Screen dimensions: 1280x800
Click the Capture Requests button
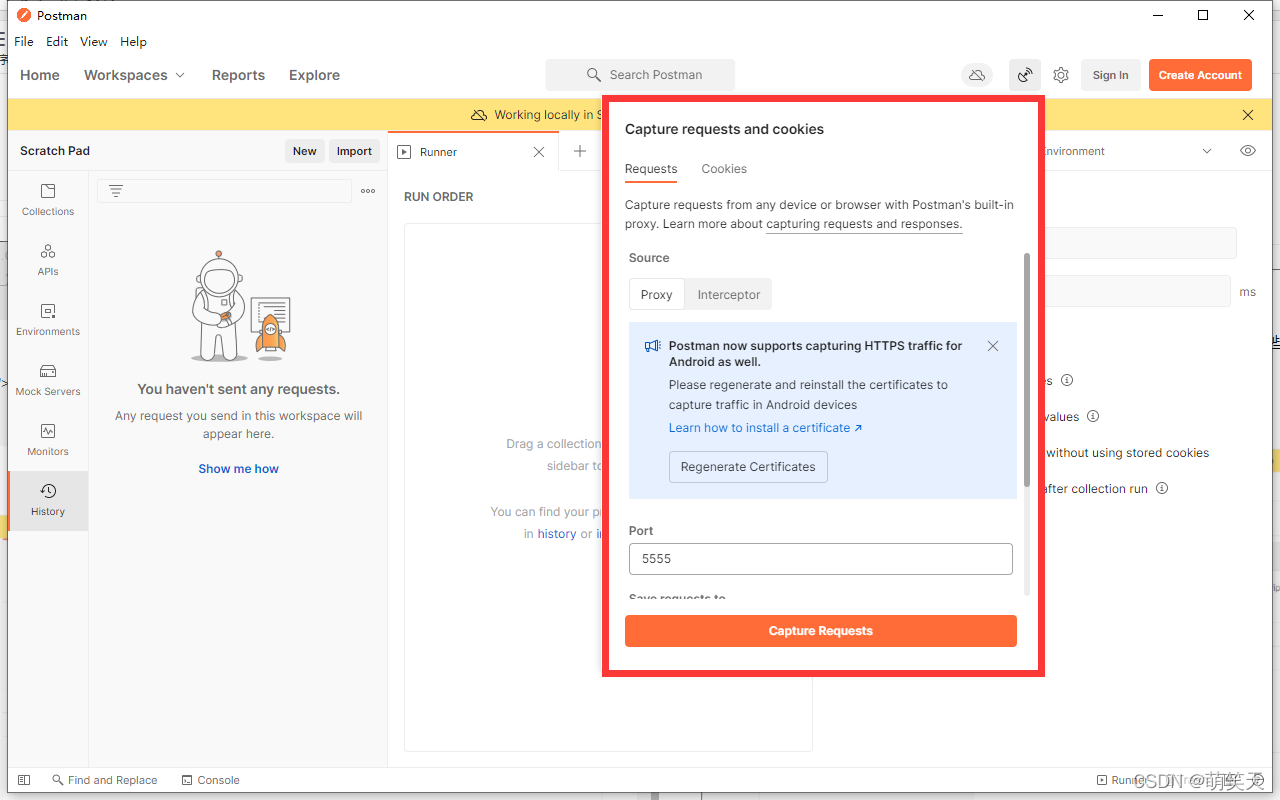tap(821, 631)
